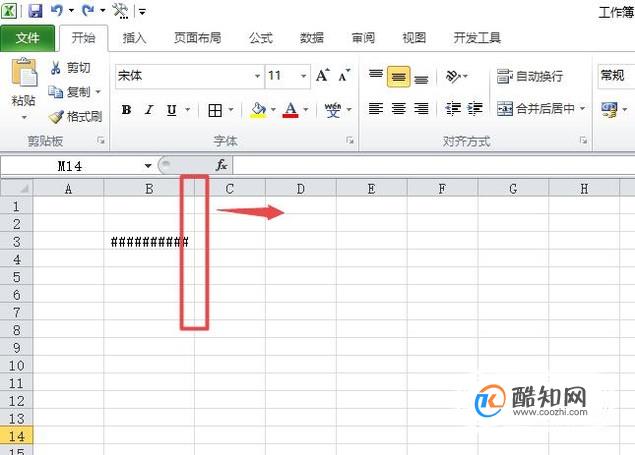Click the 粘贴 paste clipboard icon
This screenshot has width=635, height=455.
24,72
